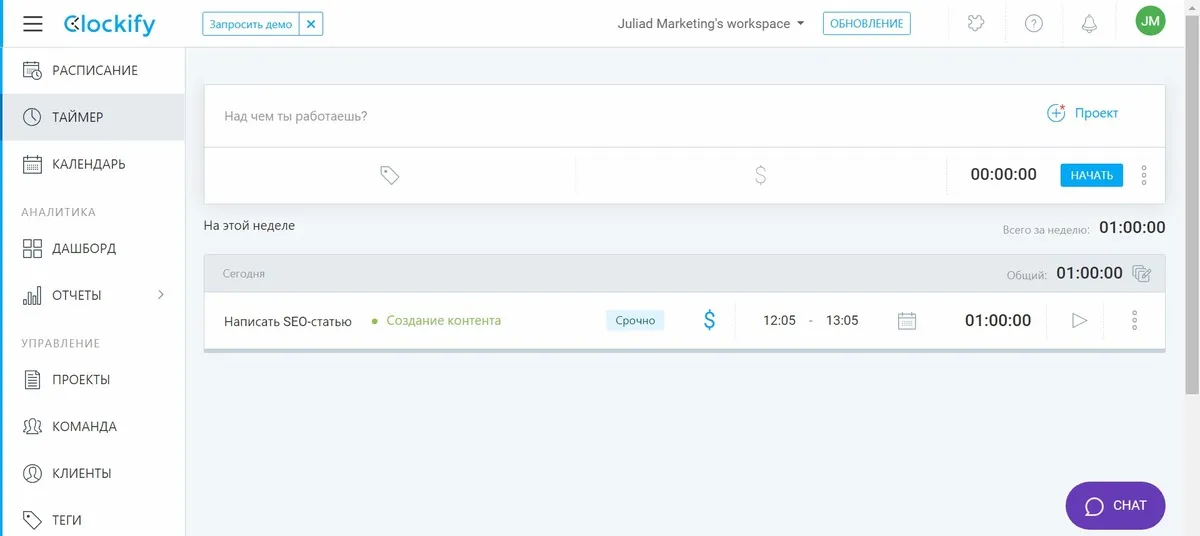Toggle billable dollar sign on the SEO entry
1200x536 pixels.
click(709, 321)
